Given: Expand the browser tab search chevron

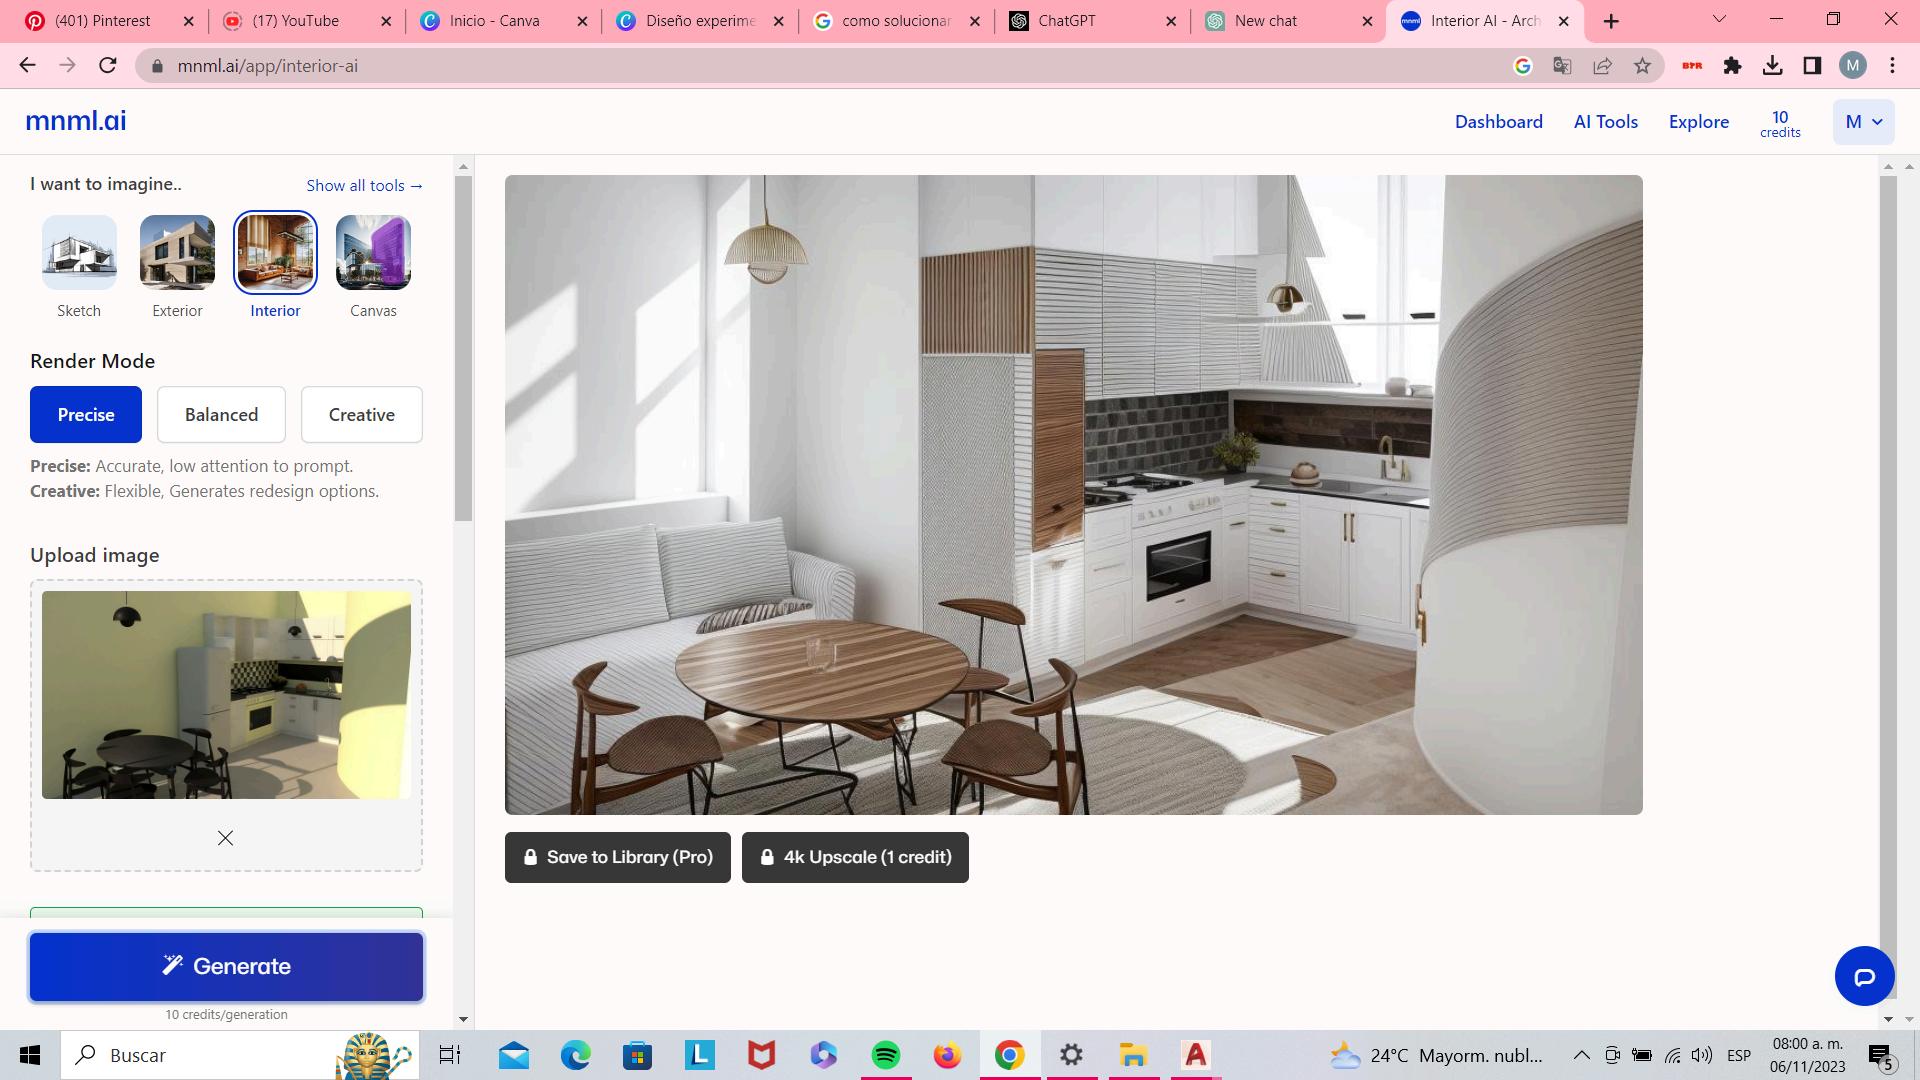Looking at the screenshot, I should [x=1719, y=20].
